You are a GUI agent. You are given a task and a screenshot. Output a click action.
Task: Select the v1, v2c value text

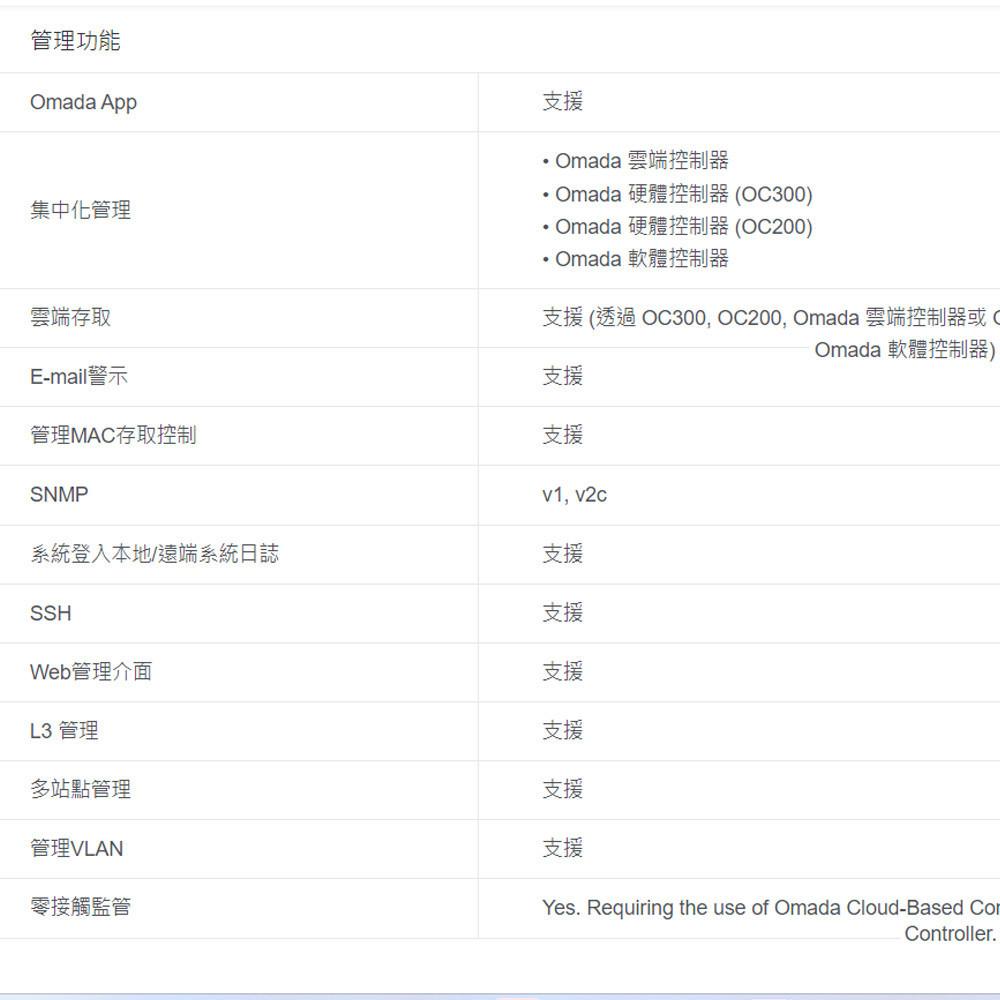pos(575,494)
